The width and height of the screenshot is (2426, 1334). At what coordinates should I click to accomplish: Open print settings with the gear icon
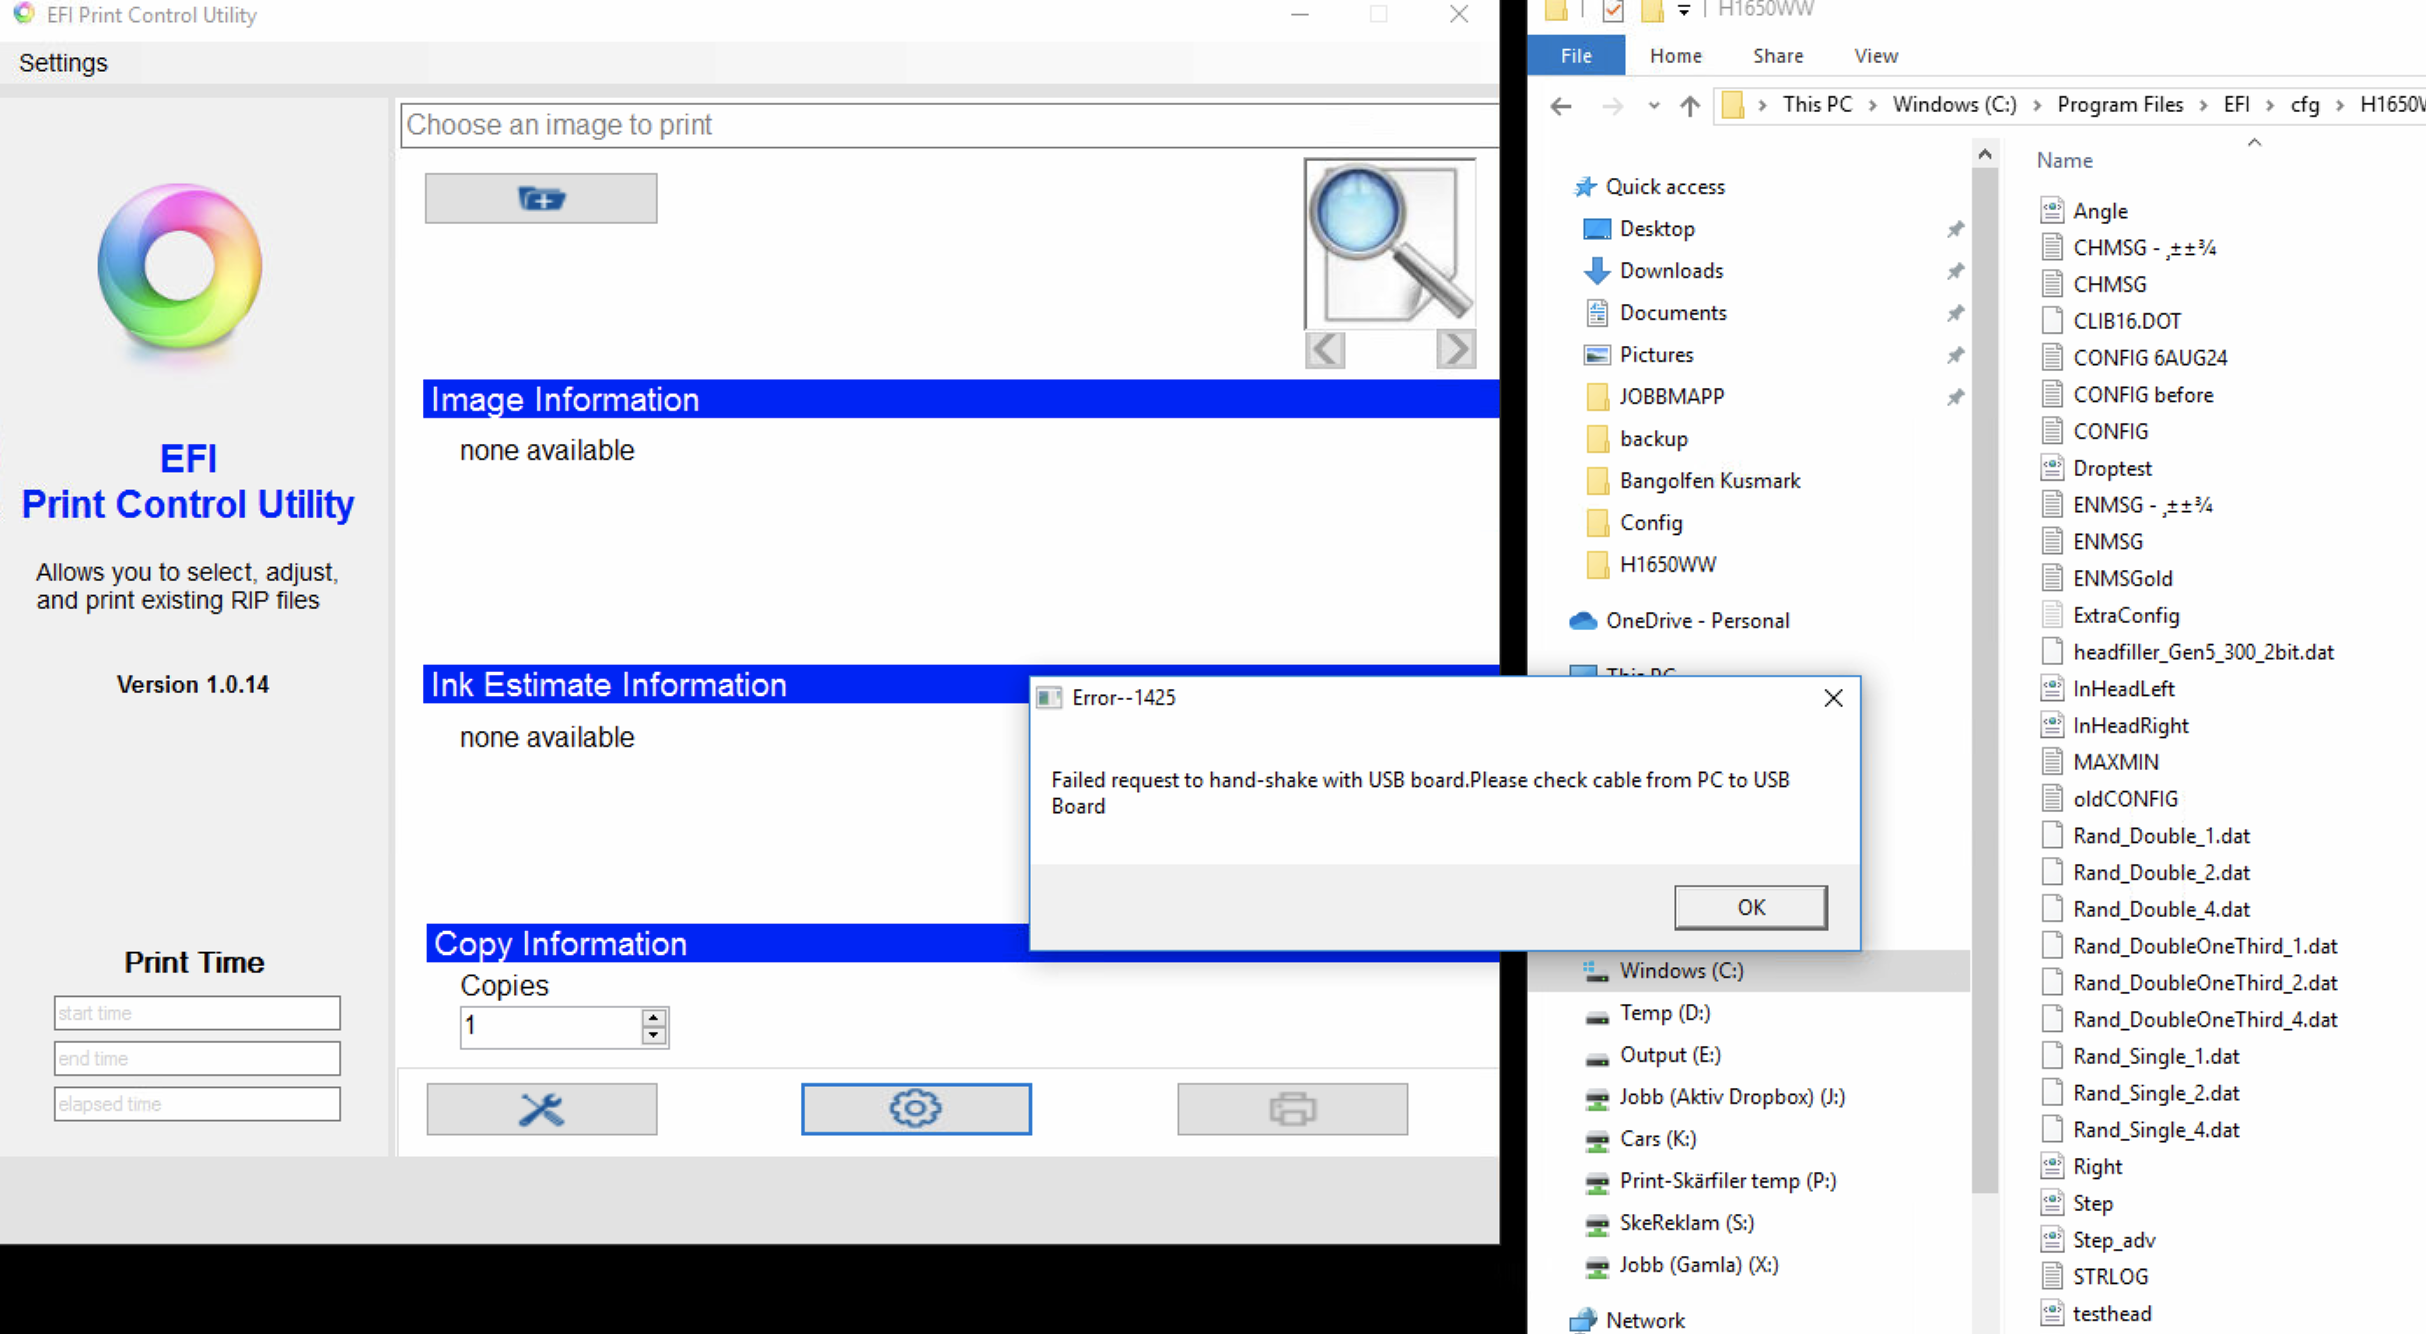[x=916, y=1108]
